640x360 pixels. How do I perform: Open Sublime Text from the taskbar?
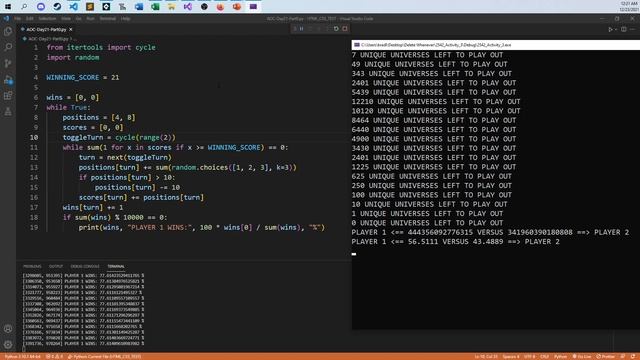(90, 7)
